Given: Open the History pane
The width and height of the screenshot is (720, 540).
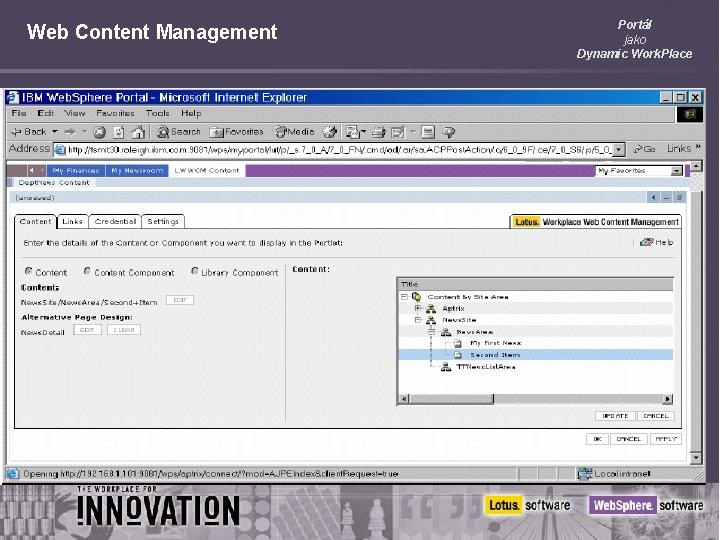Looking at the screenshot, I should [330, 132].
